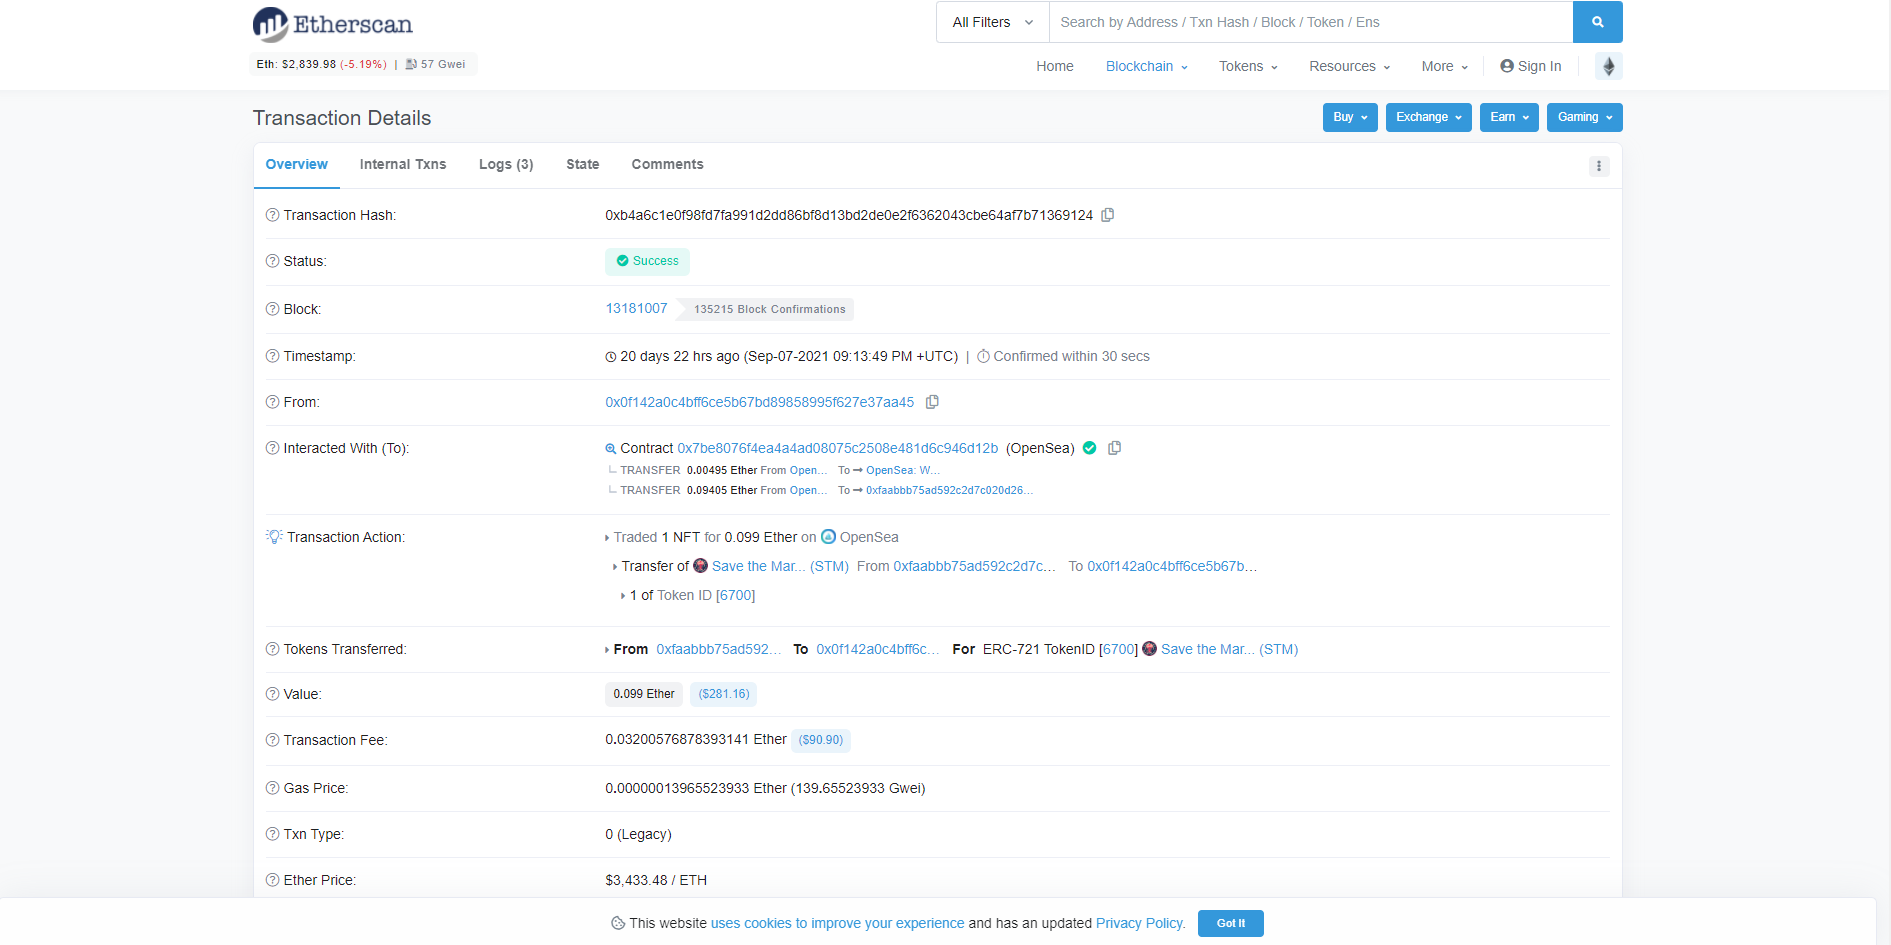Viewport: 1891px width, 945px height.
Task: Click the Ethereum network icon in header
Action: pyautogui.click(x=1608, y=66)
